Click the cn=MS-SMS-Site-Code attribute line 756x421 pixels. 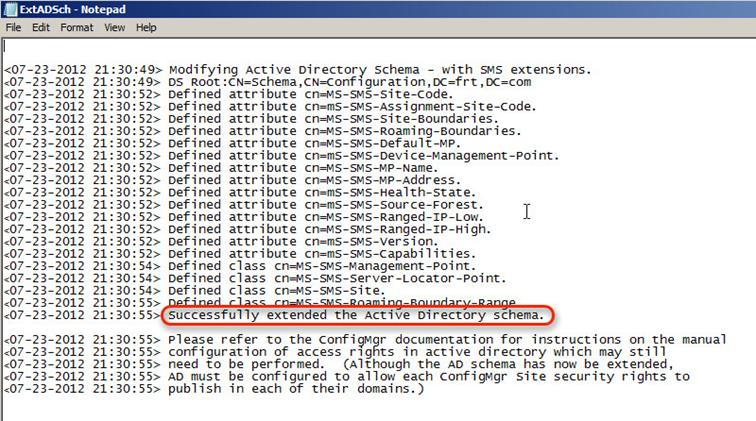pos(229,95)
